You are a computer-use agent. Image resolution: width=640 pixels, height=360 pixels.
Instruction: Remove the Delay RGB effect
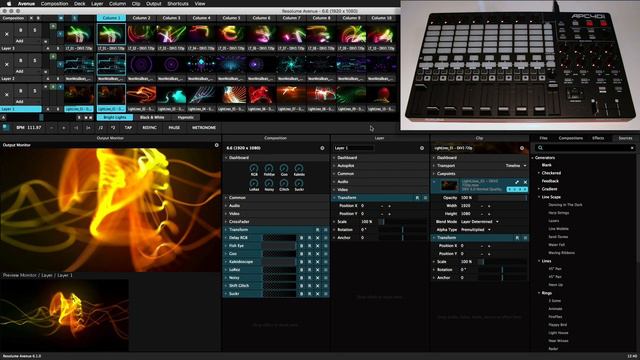318,238
